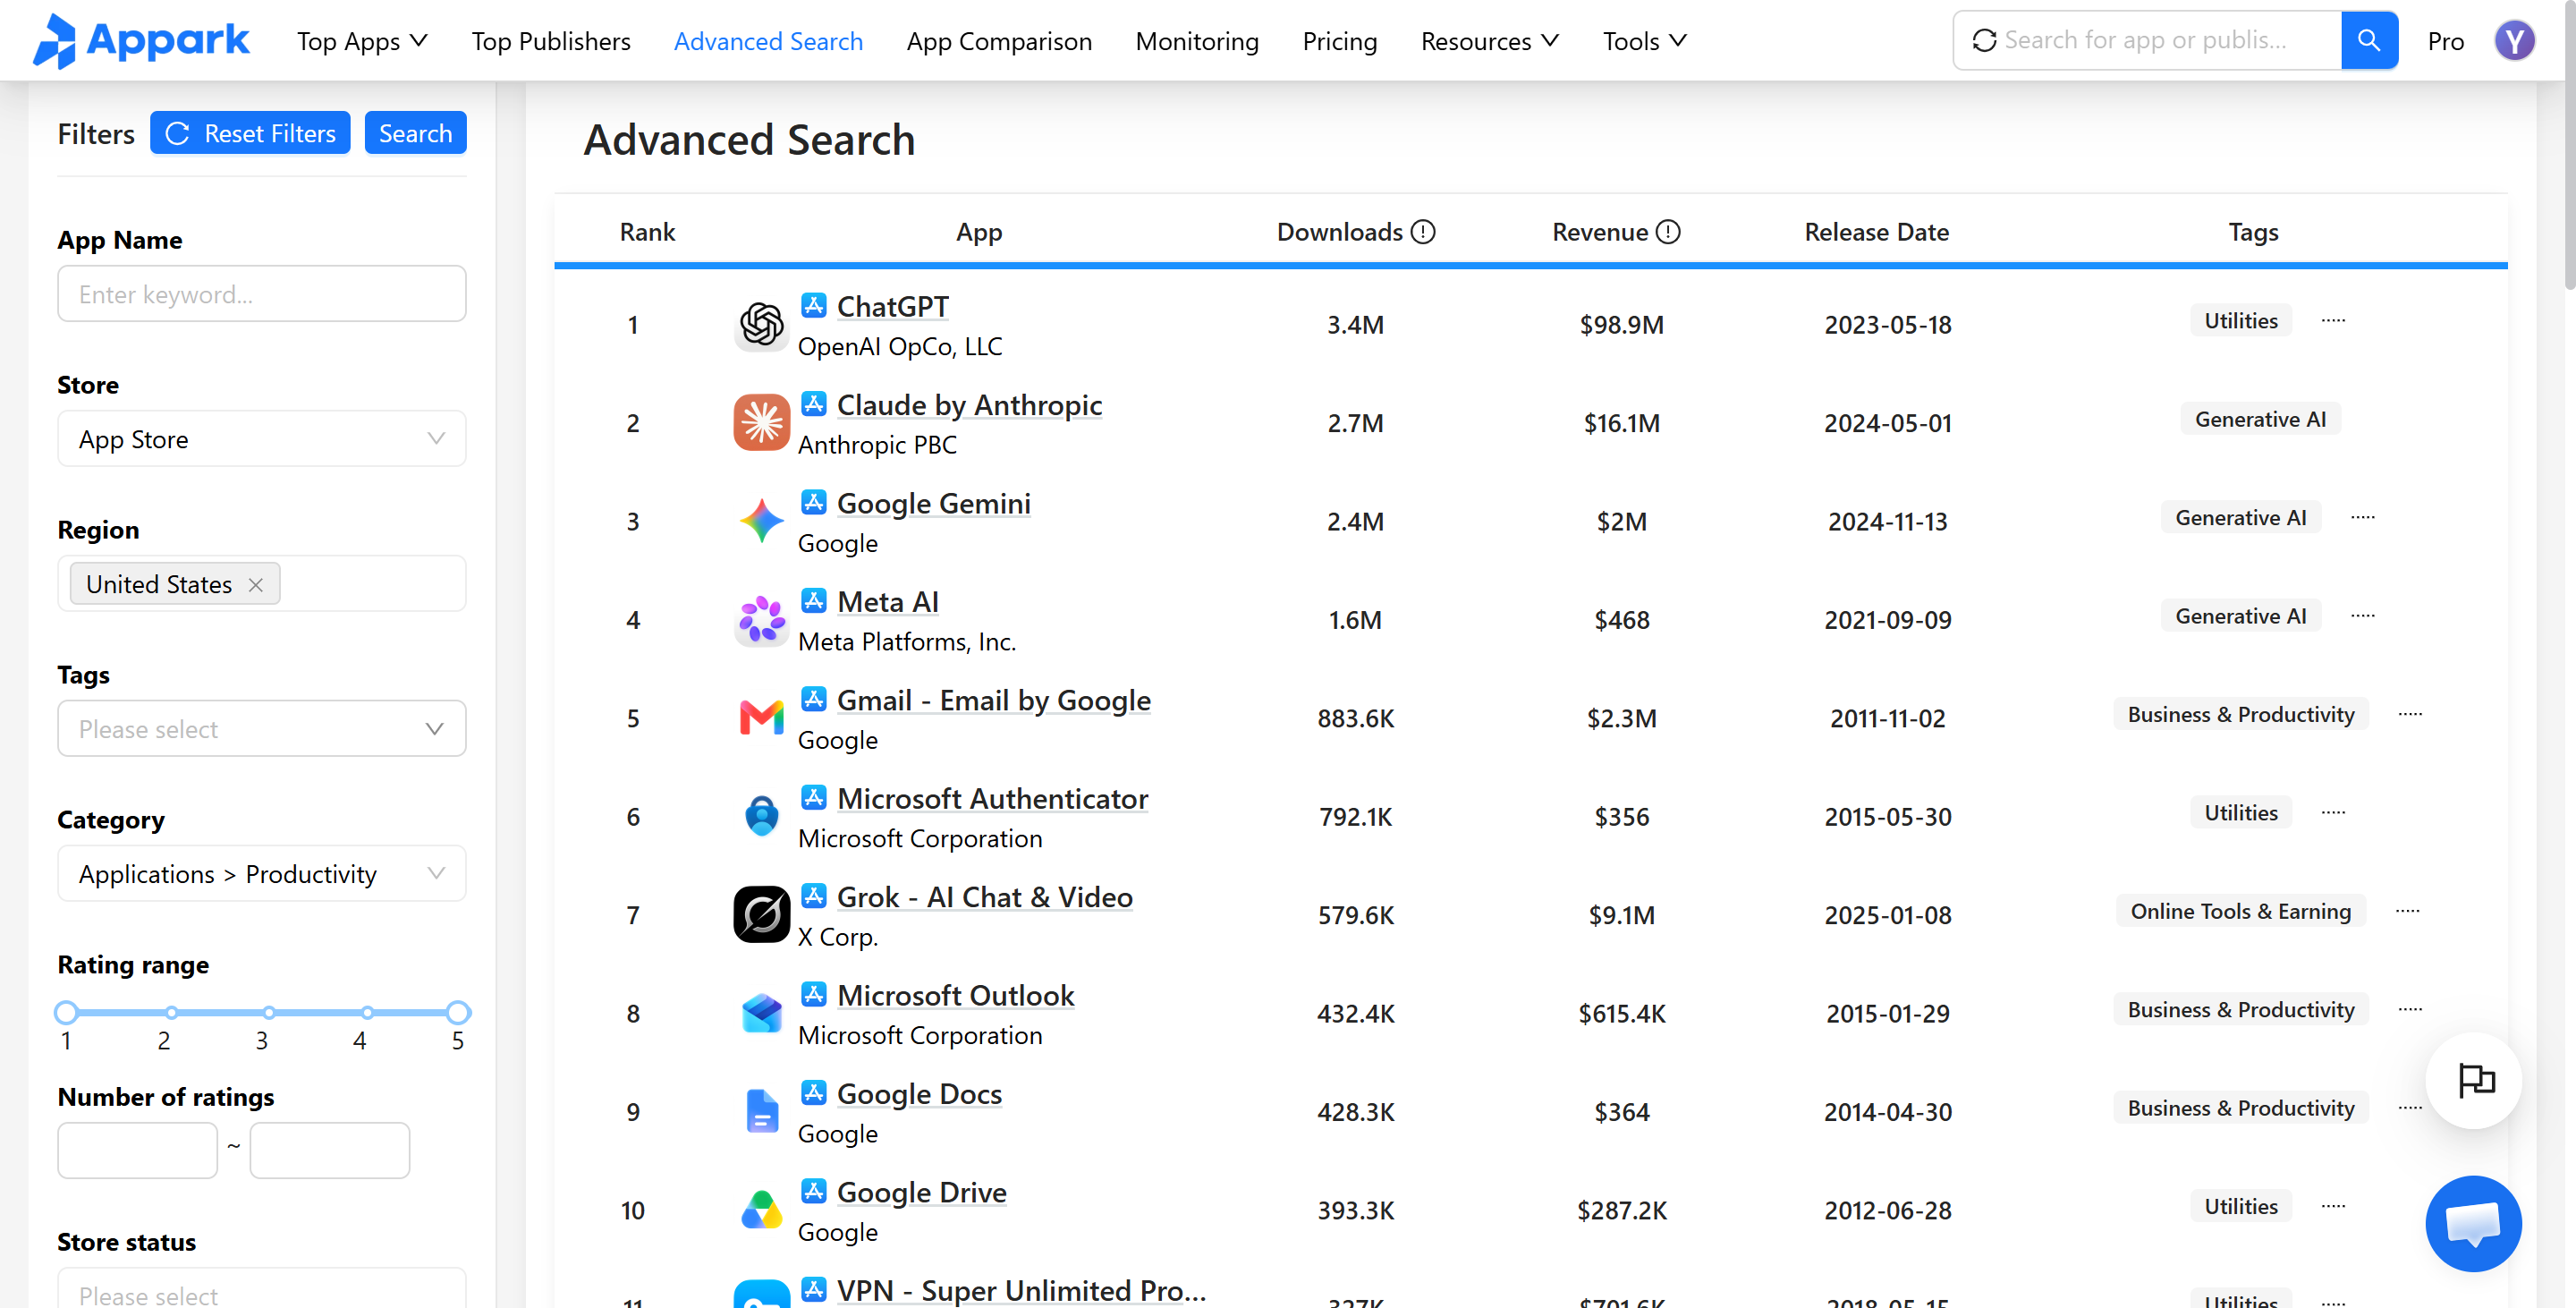Expand the Resources menu
This screenshot has height=1308, width=2576.
(1489, 41)
